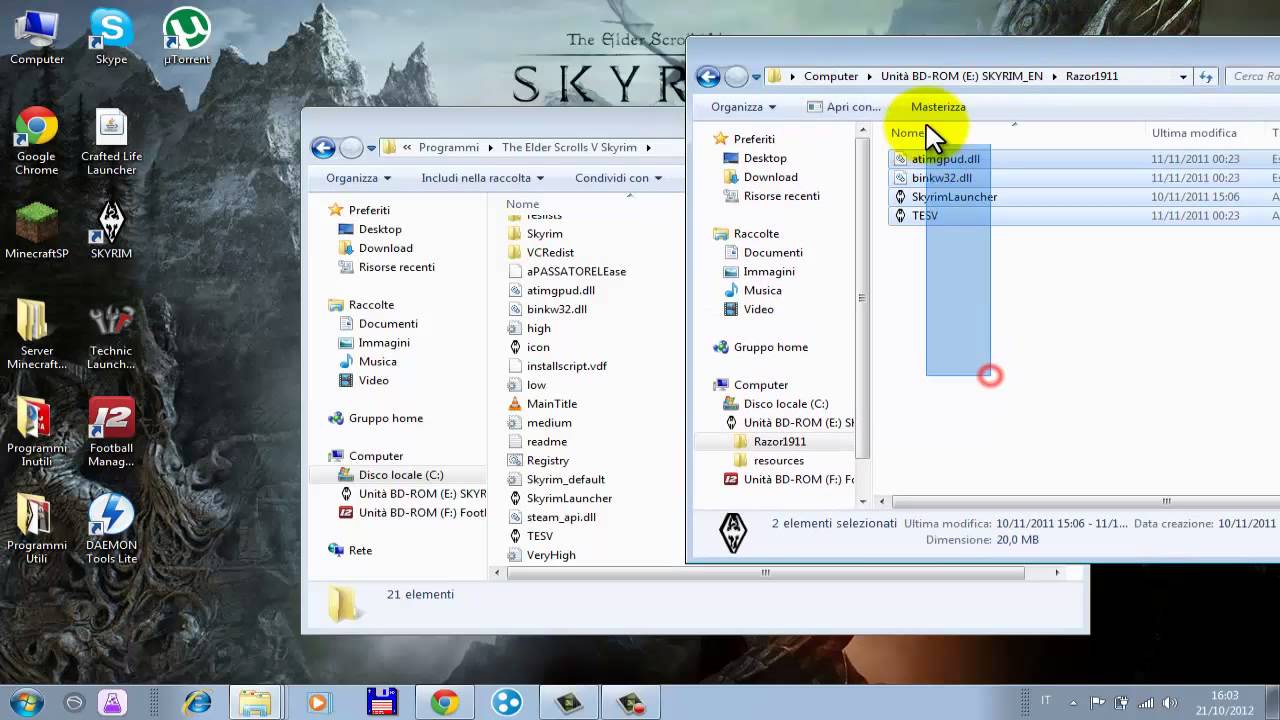This screenshot has height=720, width=1280.
Task: Click the Chrome taskbar icon
Action: click(445, 702)
